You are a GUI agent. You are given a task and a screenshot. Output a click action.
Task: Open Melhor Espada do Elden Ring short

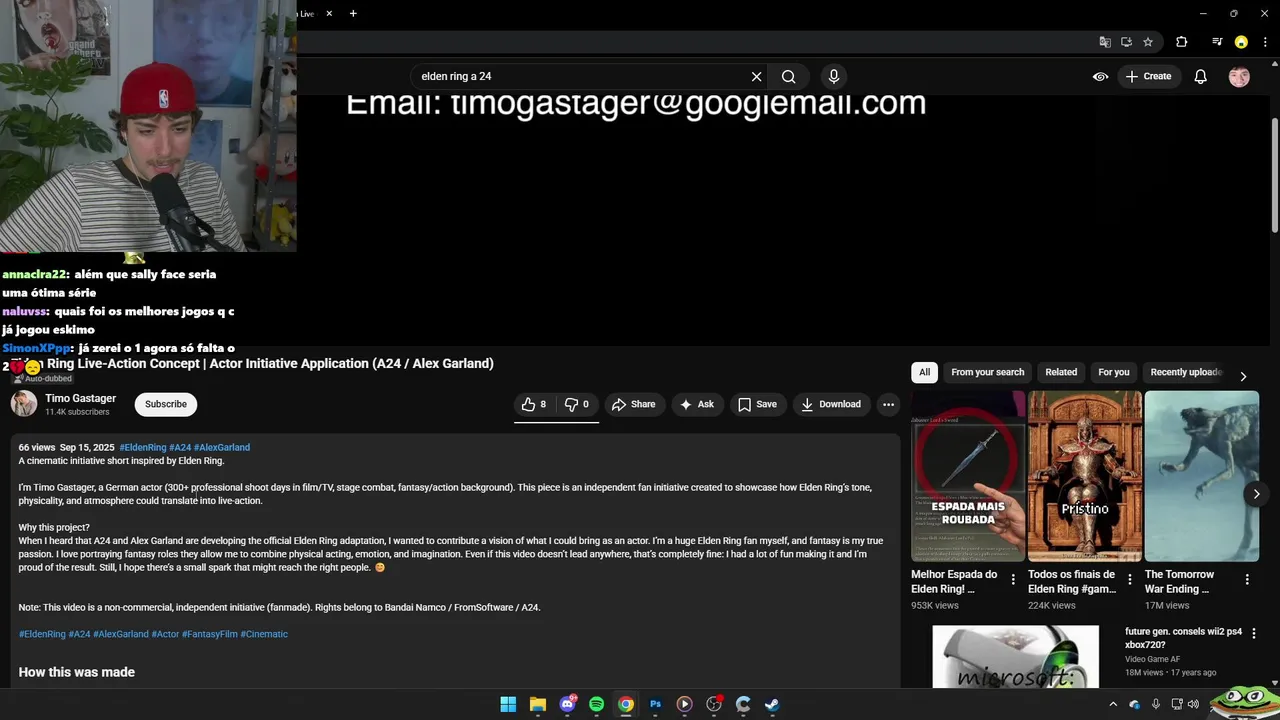(x=968, y=476)
